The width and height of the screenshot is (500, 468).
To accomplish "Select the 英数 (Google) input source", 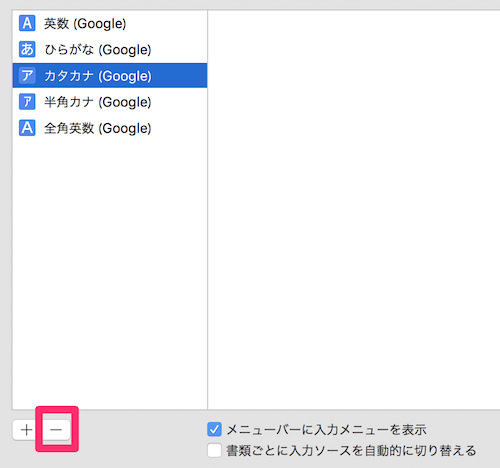I will tap(110, 24).
